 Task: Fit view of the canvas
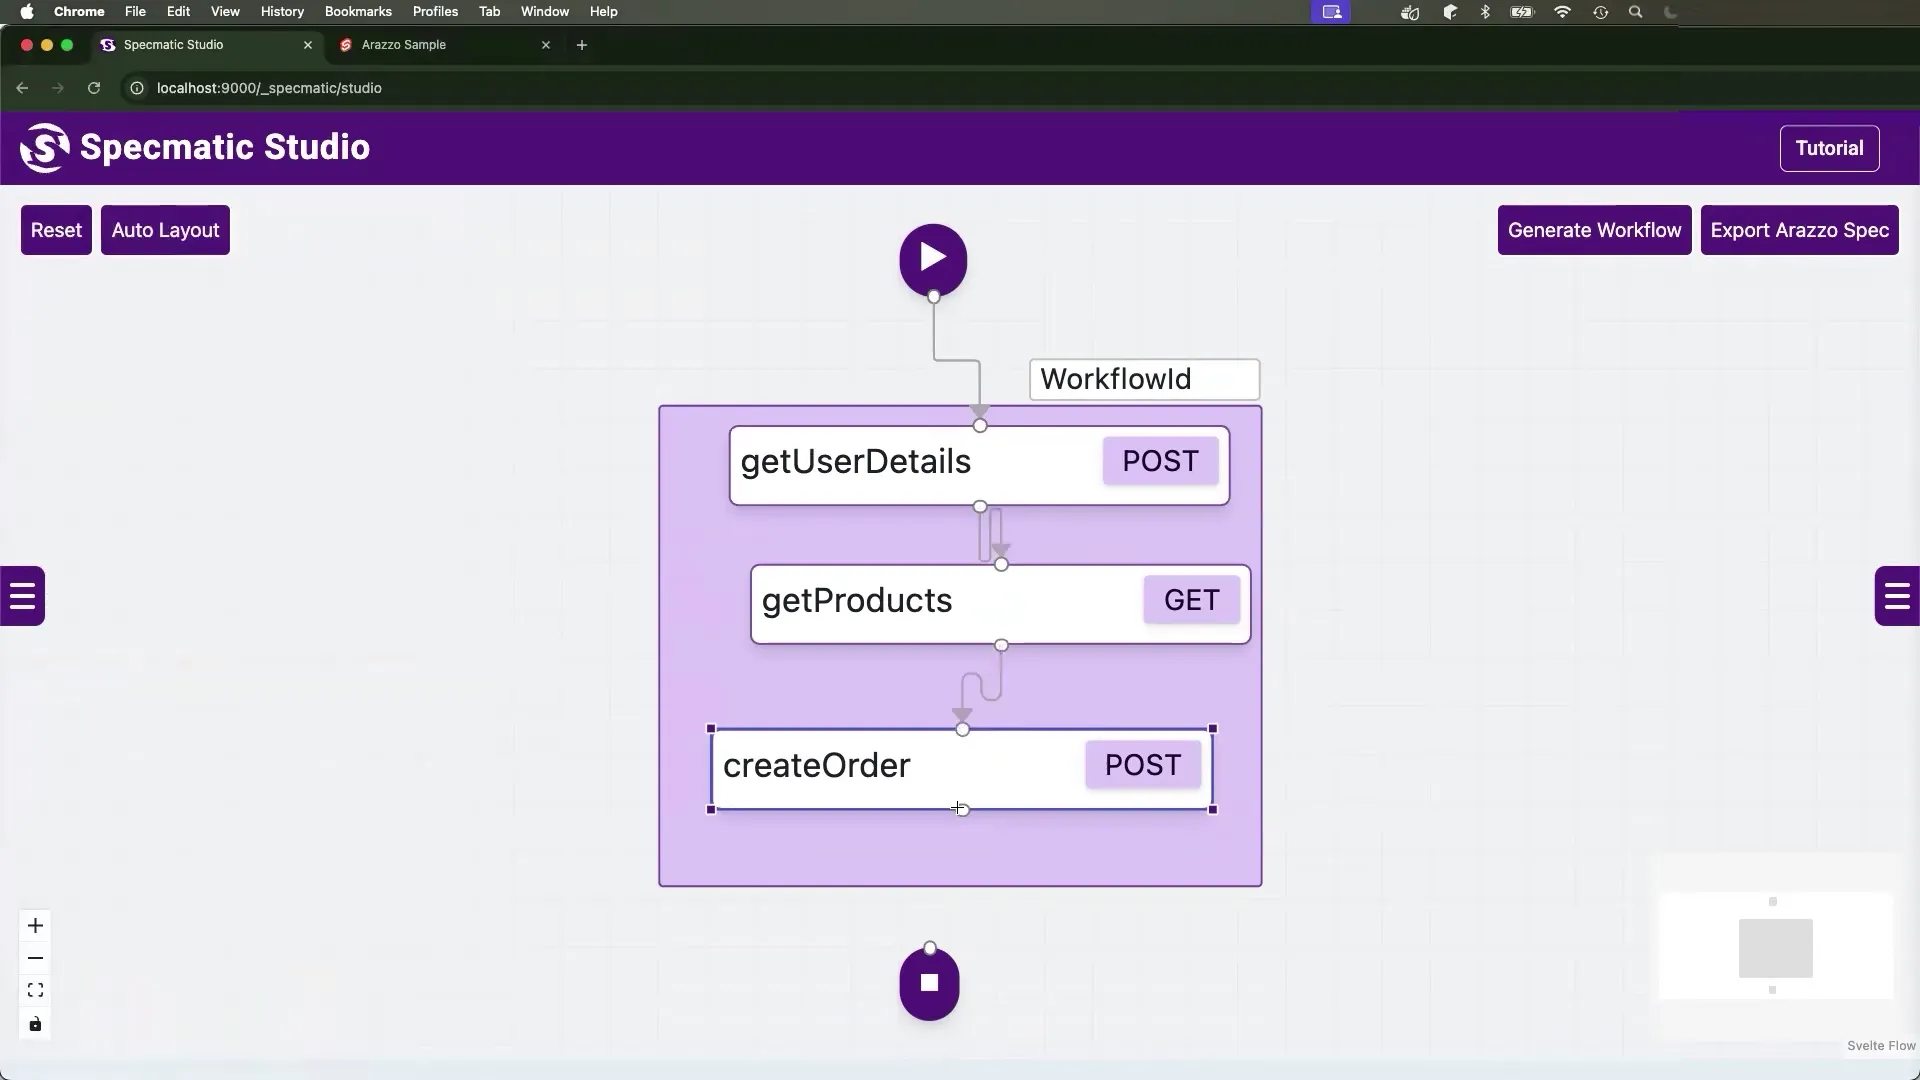tap(35, 990)
